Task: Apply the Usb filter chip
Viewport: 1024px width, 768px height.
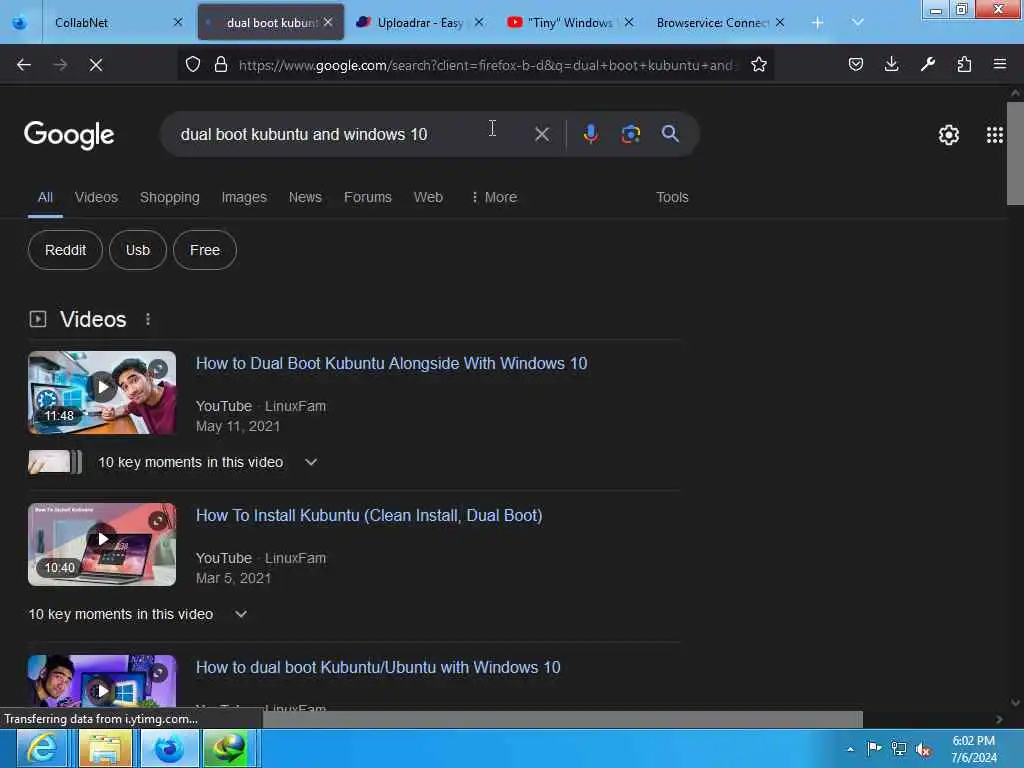Action: [x=138, y=250]
